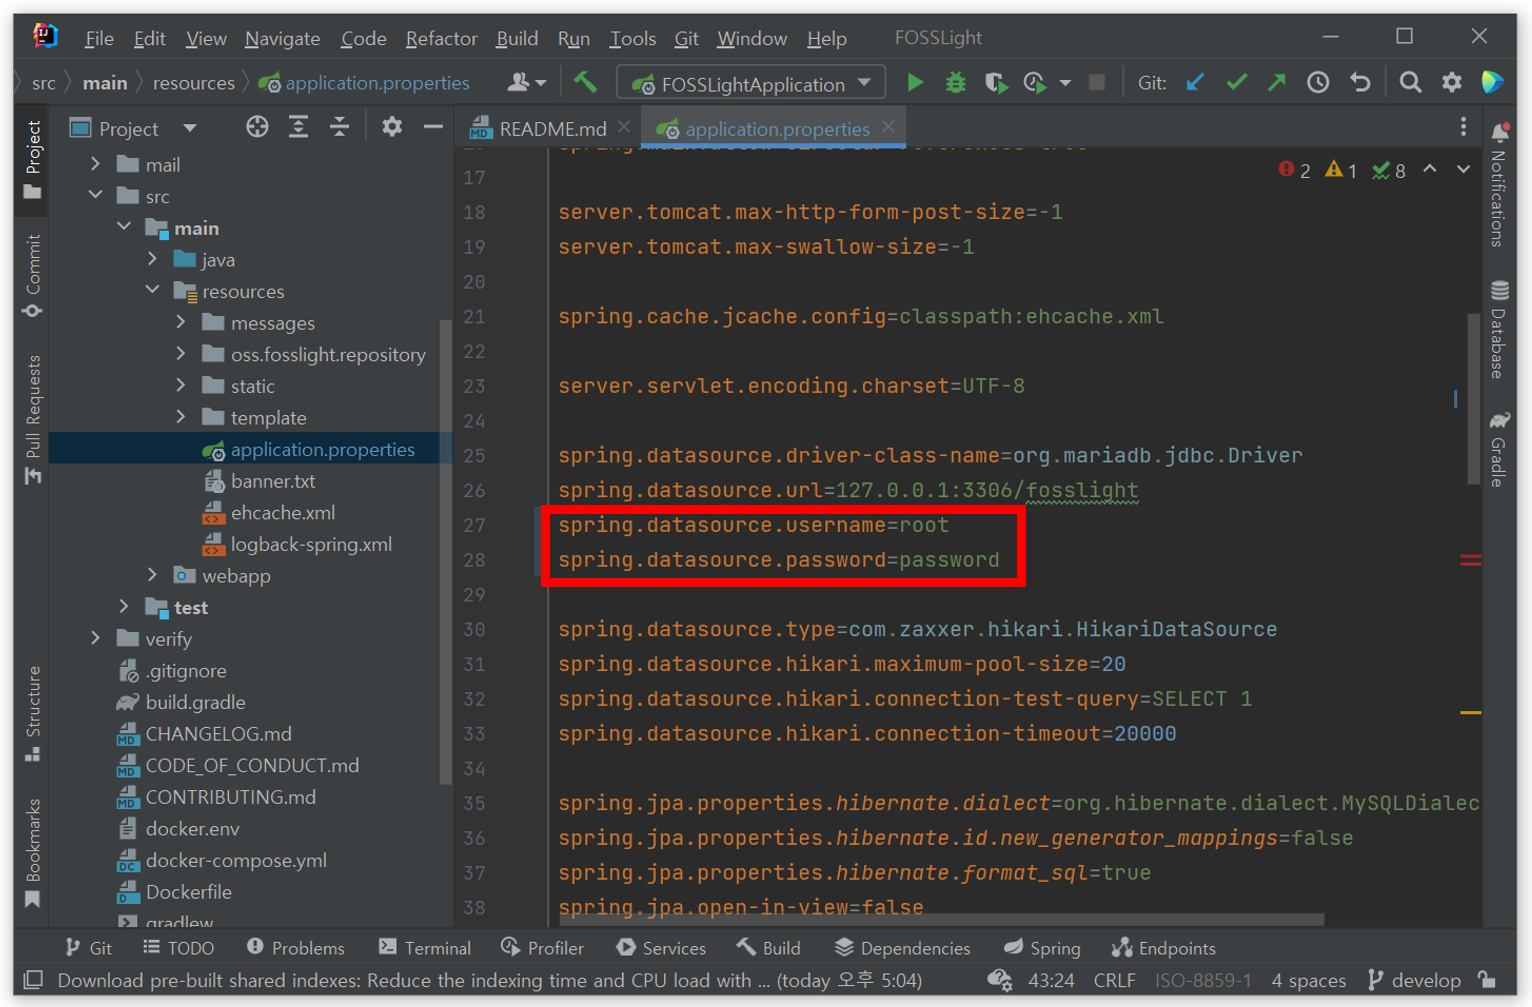
Task: Open Problems tool window
Action: 295,948
